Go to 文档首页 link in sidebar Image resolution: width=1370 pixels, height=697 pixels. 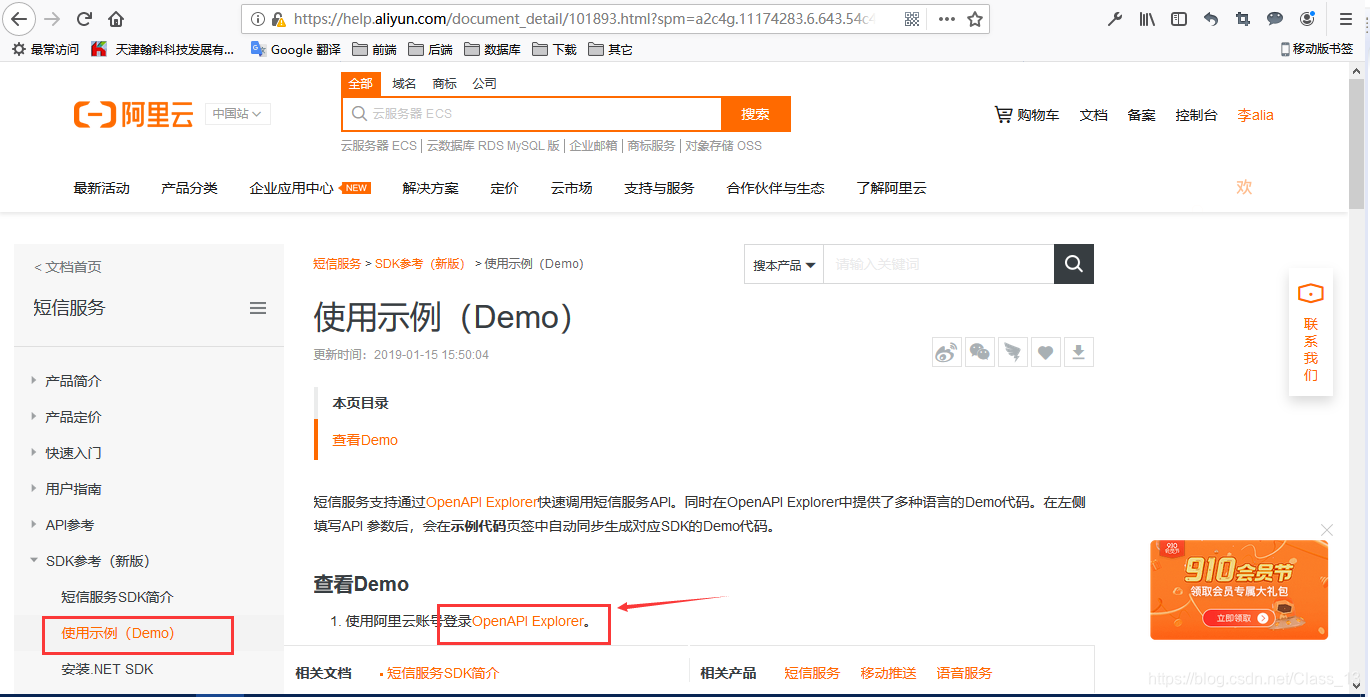coord(68,267)
